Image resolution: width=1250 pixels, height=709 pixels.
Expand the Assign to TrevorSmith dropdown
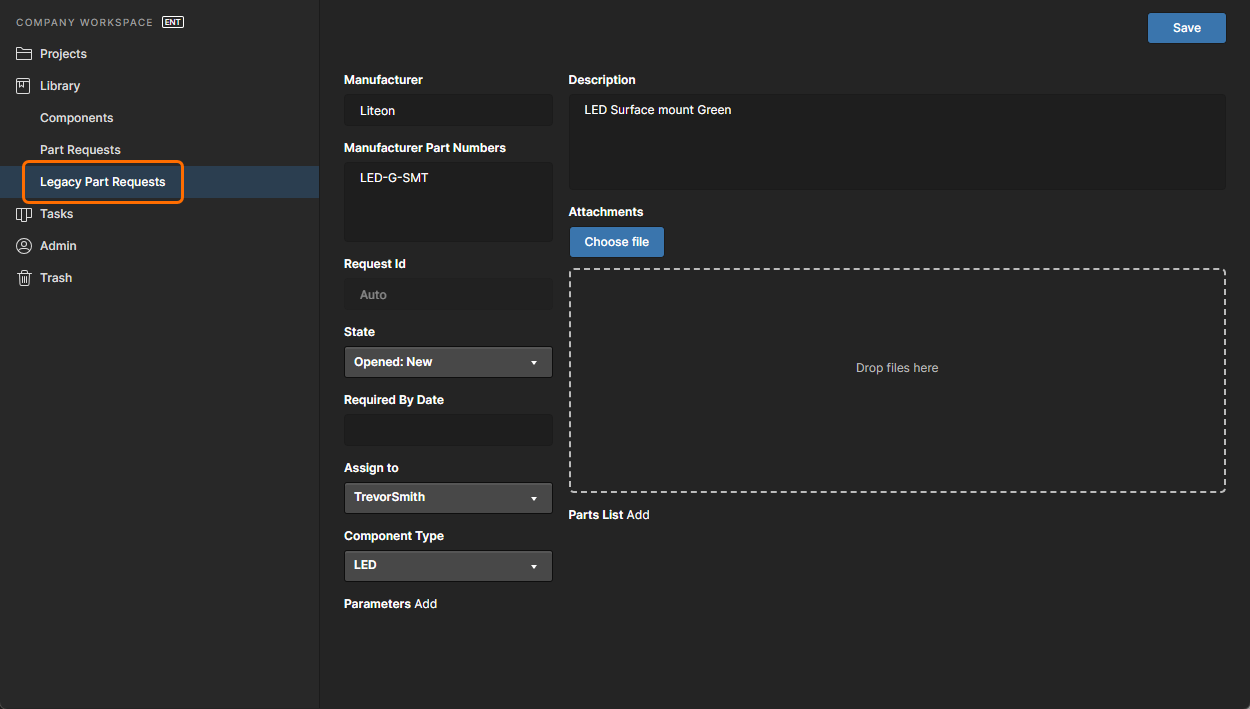tap(447, 497)
